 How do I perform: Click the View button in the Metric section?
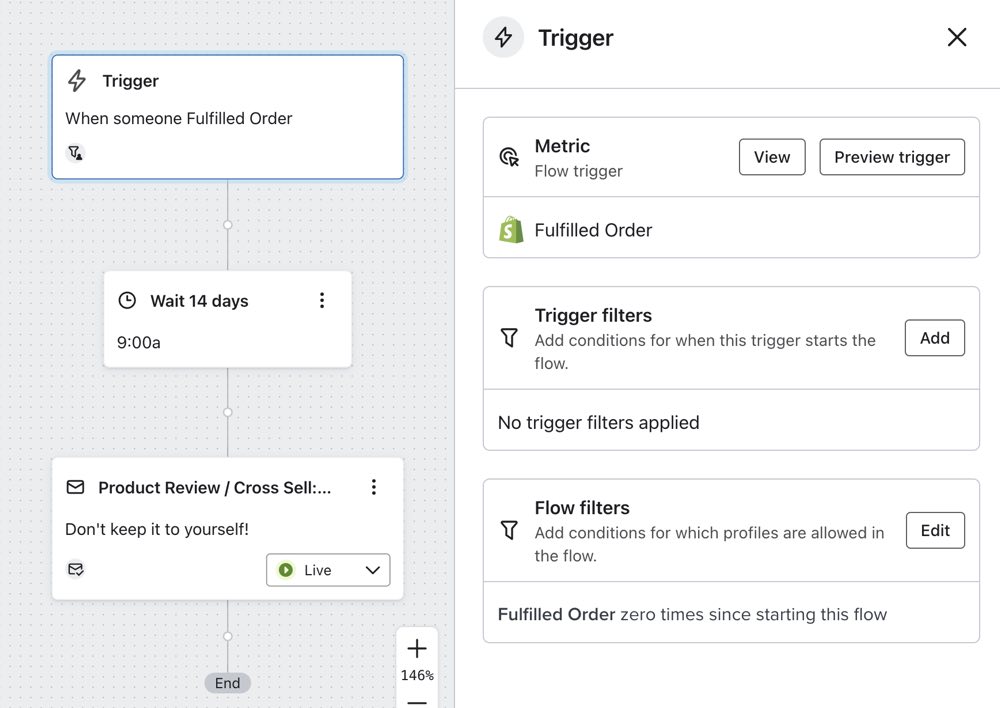coord(771,157)
